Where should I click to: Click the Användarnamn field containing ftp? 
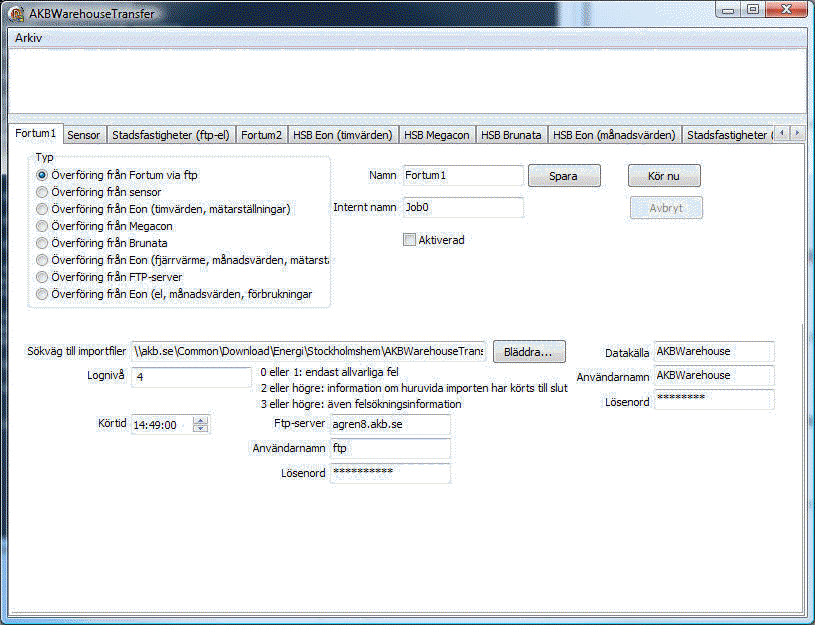tap(390, 448)
